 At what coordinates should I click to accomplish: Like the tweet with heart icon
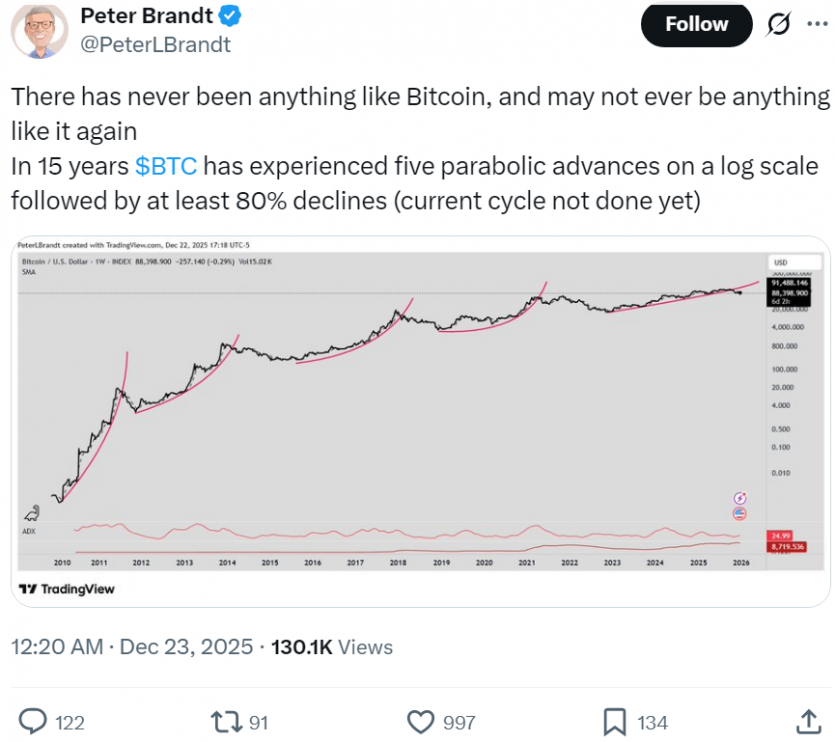click(421, 721)
